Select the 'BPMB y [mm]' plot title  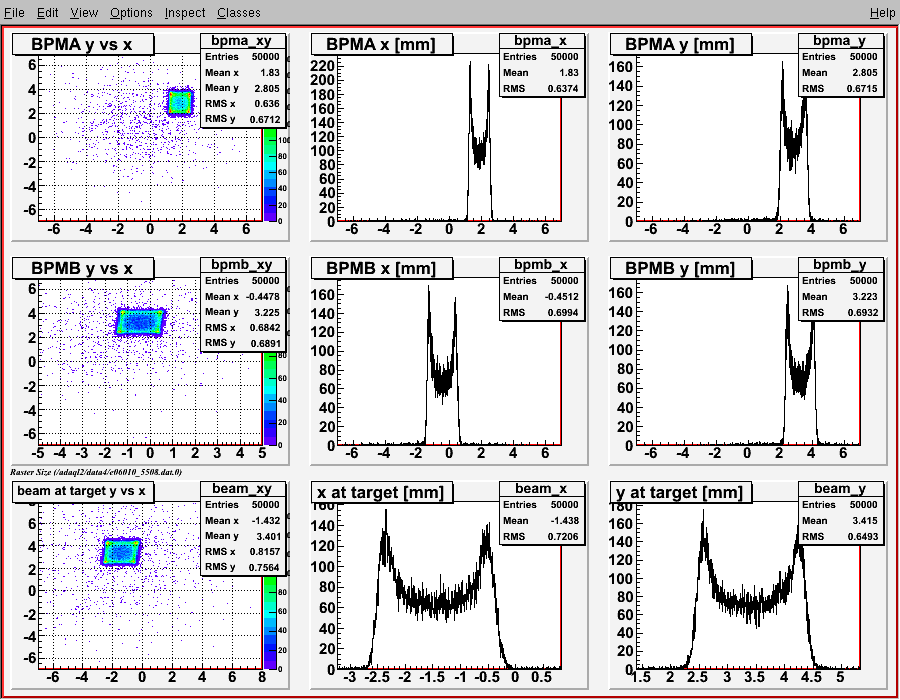click(x=681, y=268)
